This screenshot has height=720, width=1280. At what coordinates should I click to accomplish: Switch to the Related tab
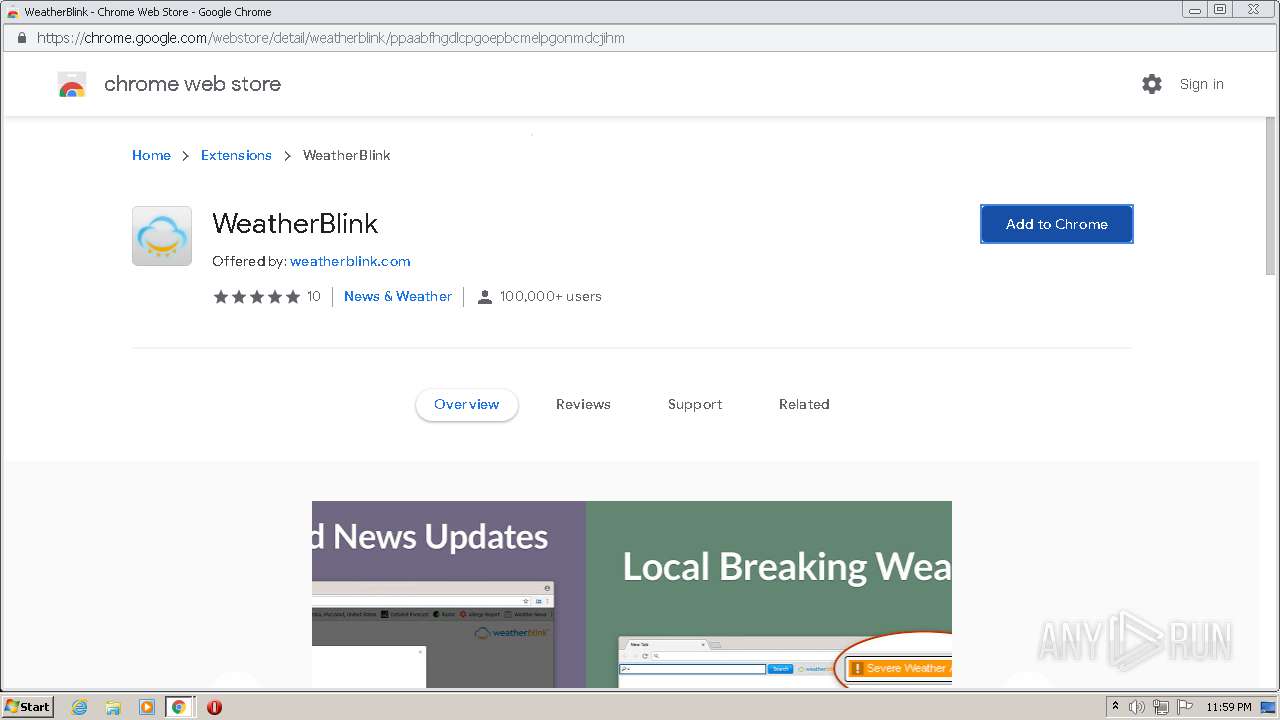pyautogui.click(x=804, y=404)
